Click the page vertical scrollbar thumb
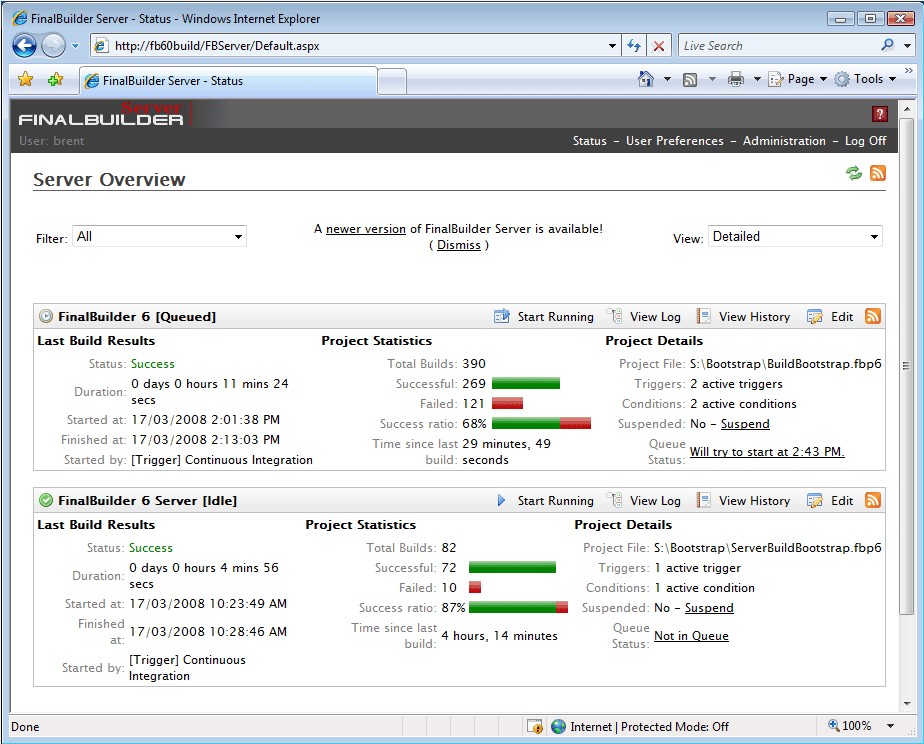Image resolution: width=924 pixels, height=744 pixels. point(906,365)
